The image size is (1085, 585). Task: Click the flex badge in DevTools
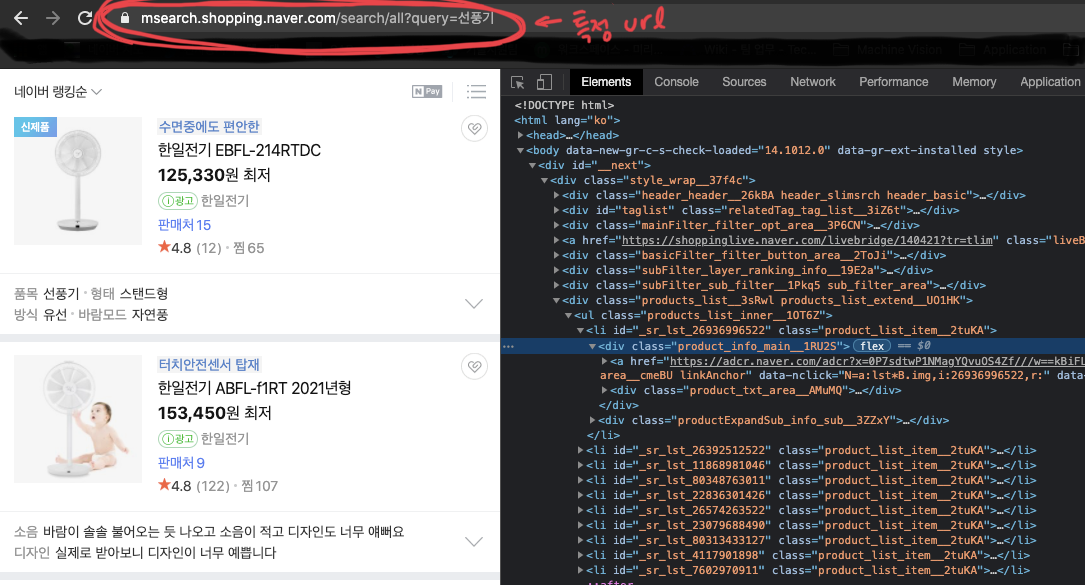coord(872,346)
